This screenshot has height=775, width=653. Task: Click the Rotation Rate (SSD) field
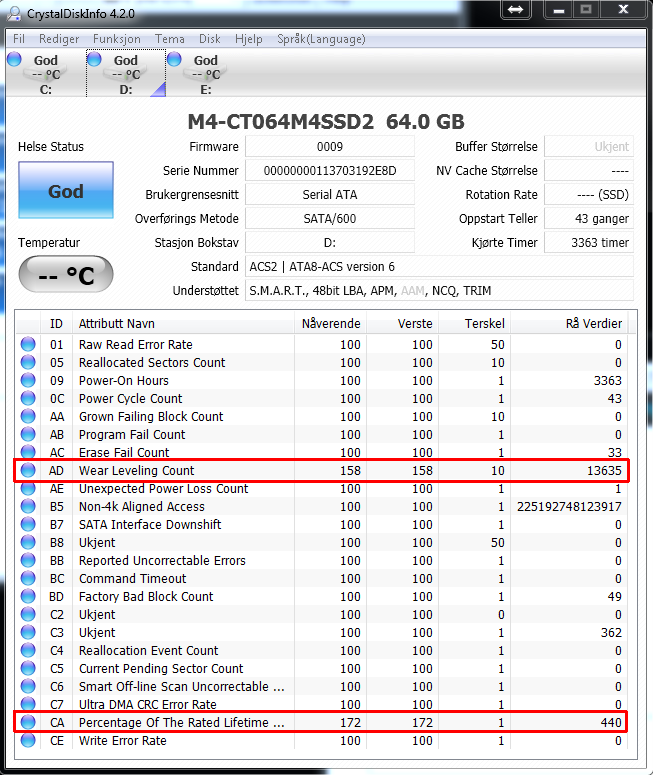pyautogui.click(x=589, y=195)
